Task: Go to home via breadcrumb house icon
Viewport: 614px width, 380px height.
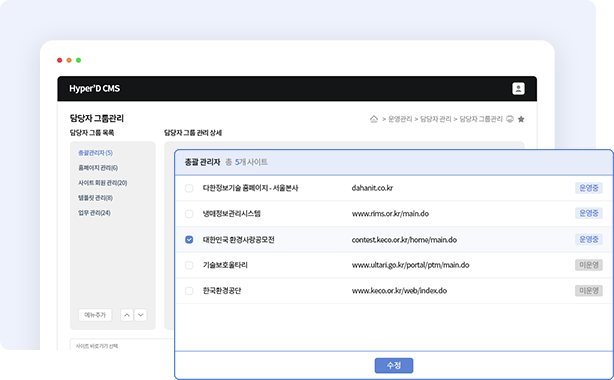Action: 374,119
